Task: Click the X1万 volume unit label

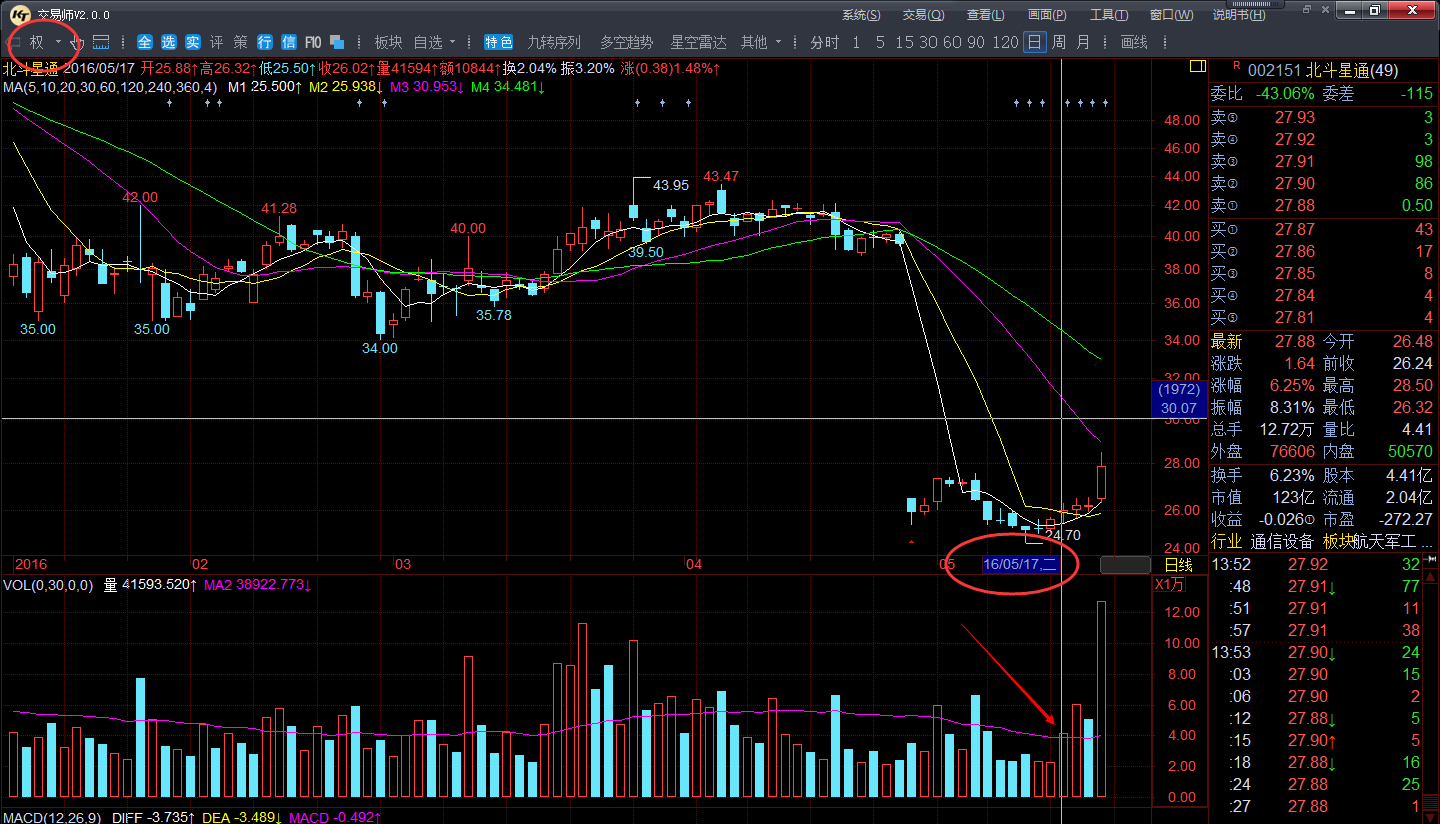Action: 1169,584
